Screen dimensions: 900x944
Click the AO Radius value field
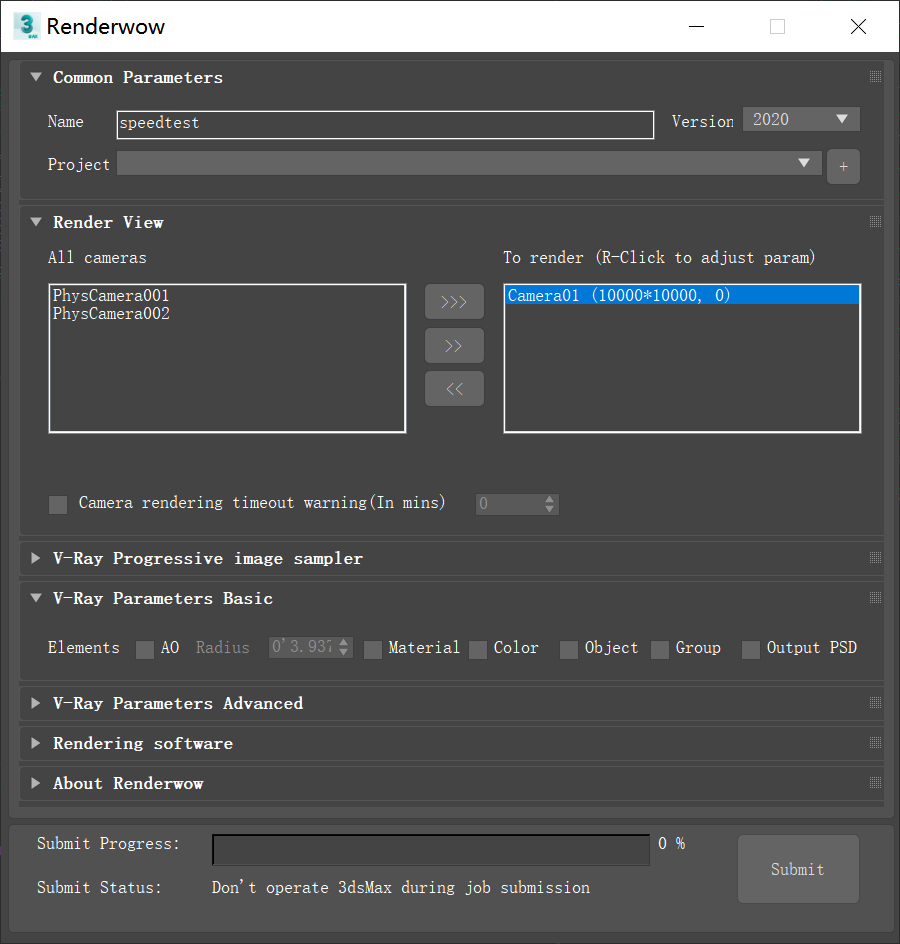pyautogui.click(x=303, y=647)
